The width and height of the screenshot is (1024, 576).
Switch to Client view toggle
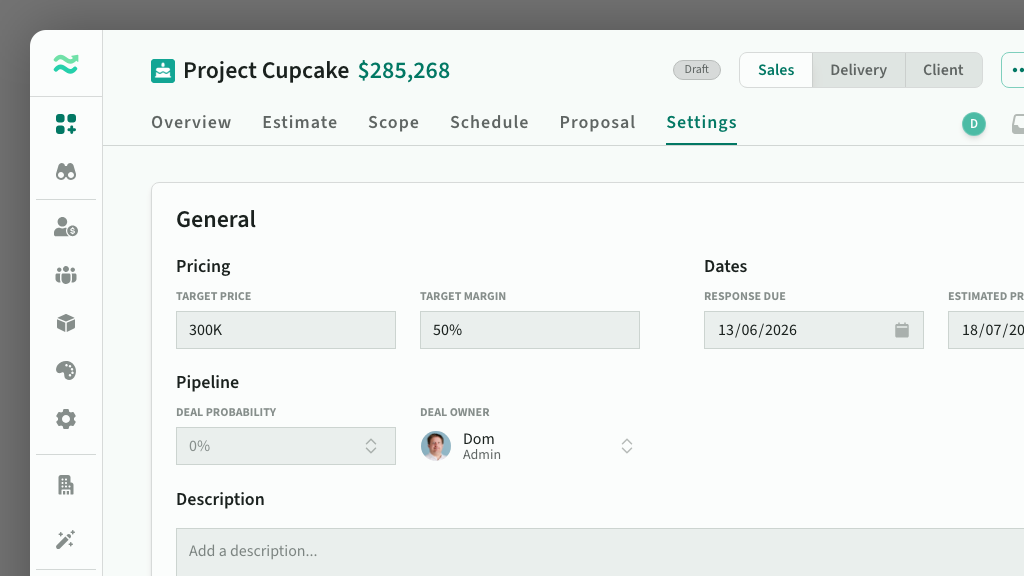(943, 70)
